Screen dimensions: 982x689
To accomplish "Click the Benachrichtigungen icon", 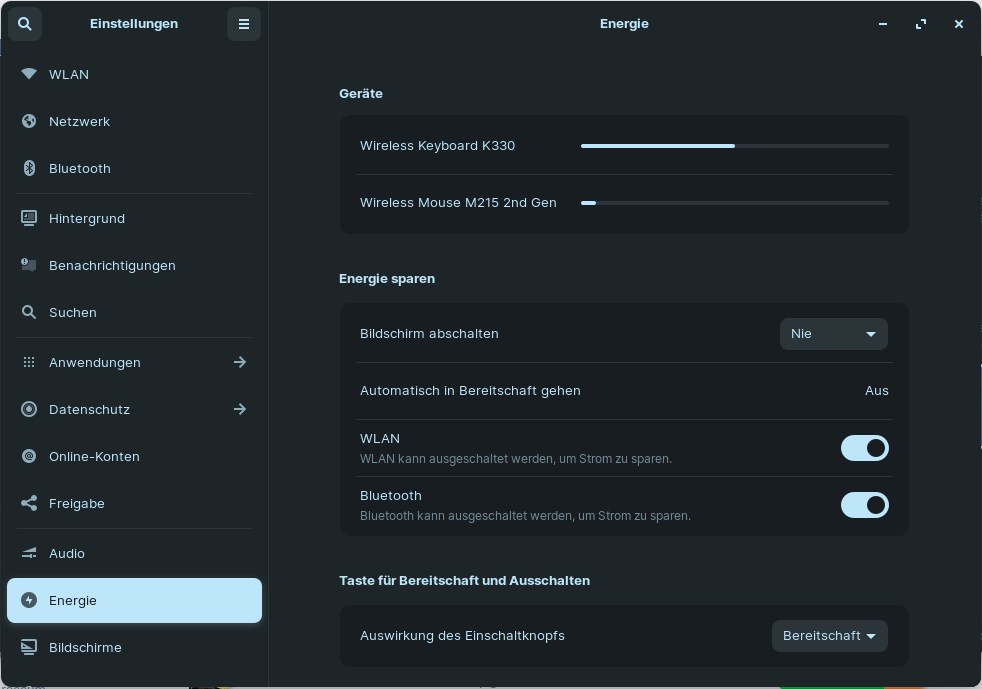I will [29, 265].
